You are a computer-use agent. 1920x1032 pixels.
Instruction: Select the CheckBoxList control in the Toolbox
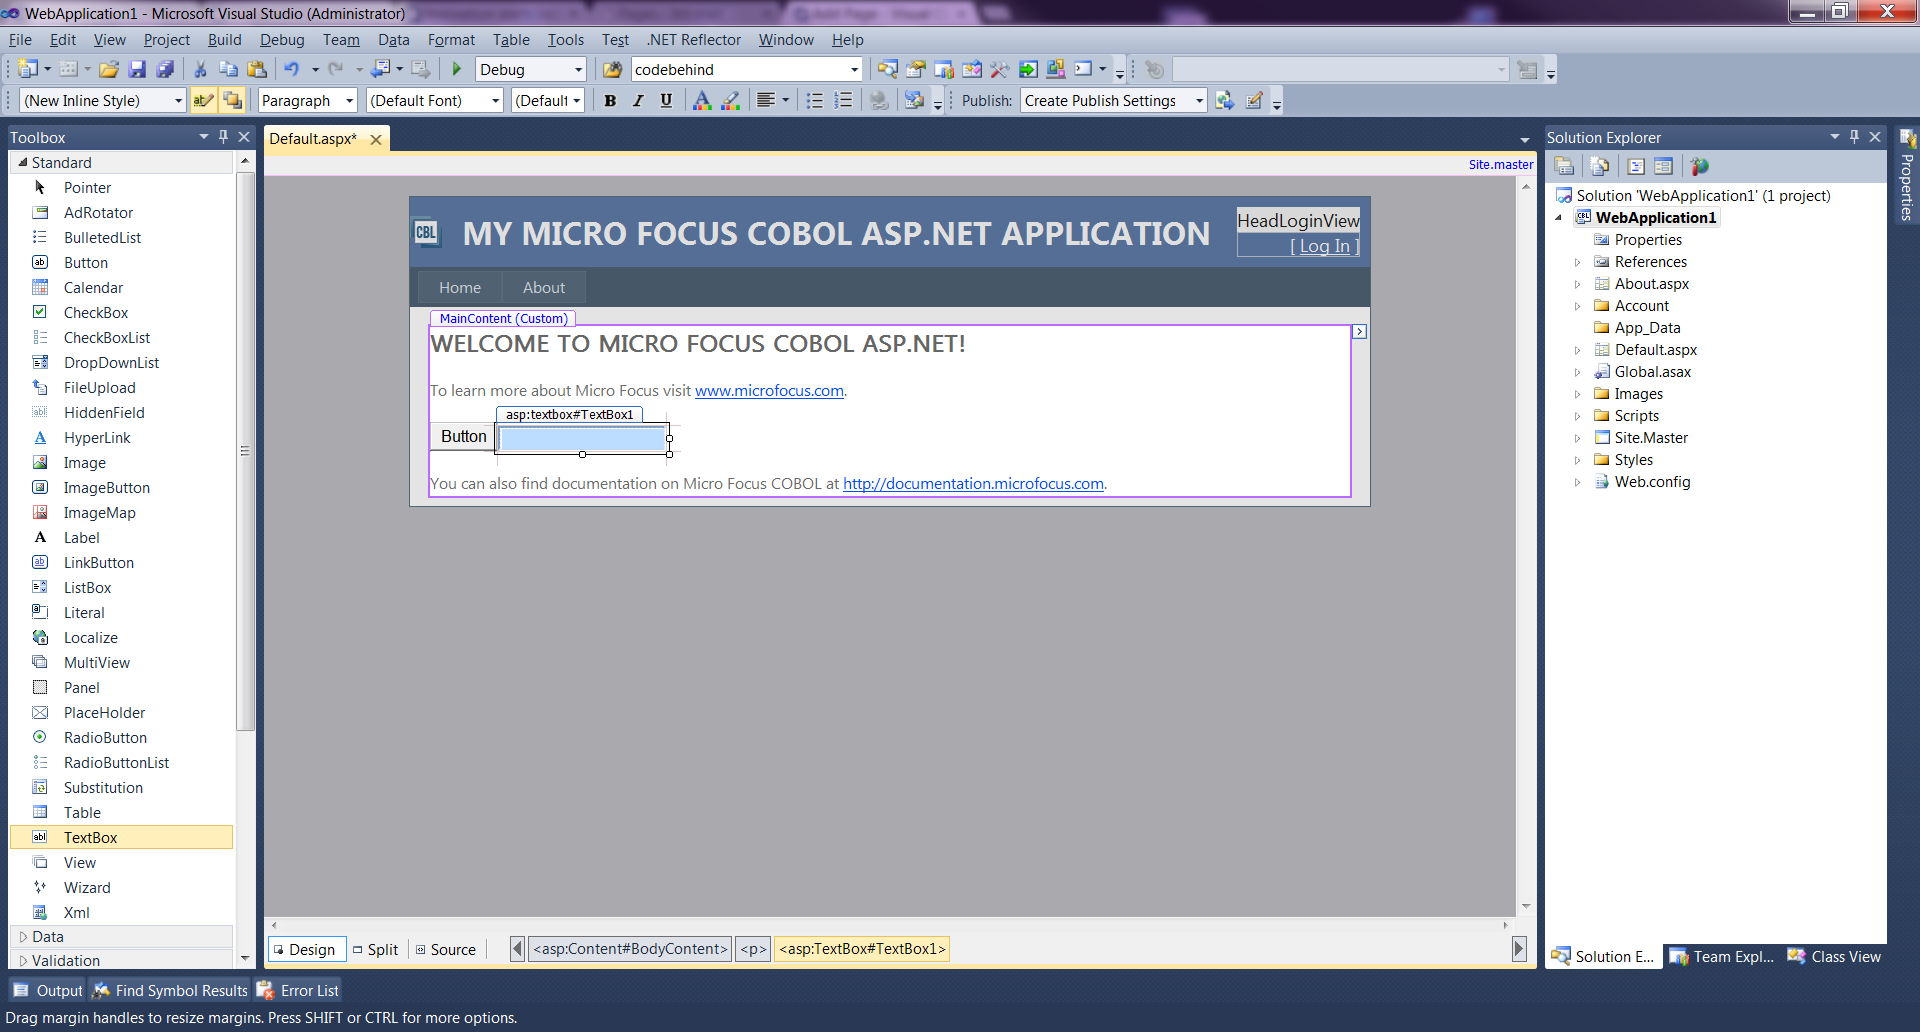(122, 338)
